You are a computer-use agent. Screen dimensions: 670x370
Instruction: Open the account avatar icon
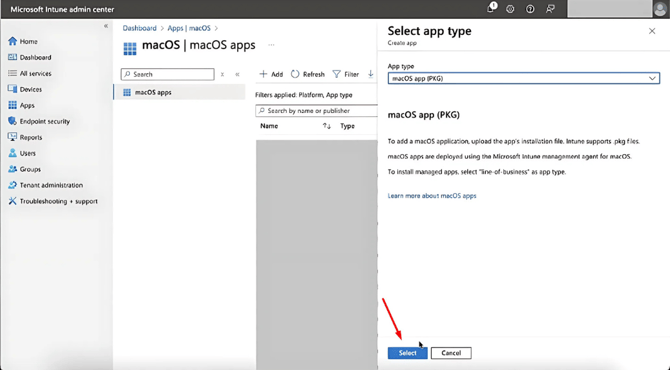pyautogui.click(x=661, y=9)
